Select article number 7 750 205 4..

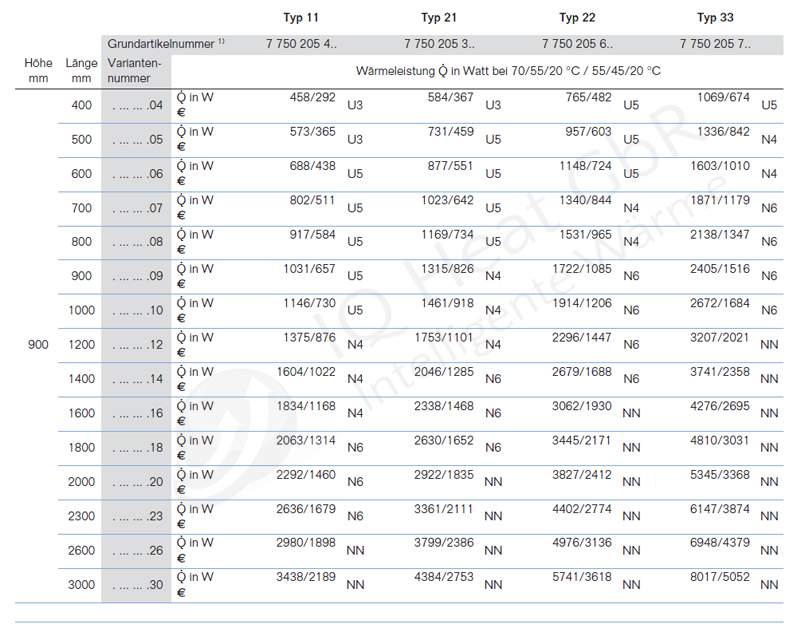(x=301, y=45)
